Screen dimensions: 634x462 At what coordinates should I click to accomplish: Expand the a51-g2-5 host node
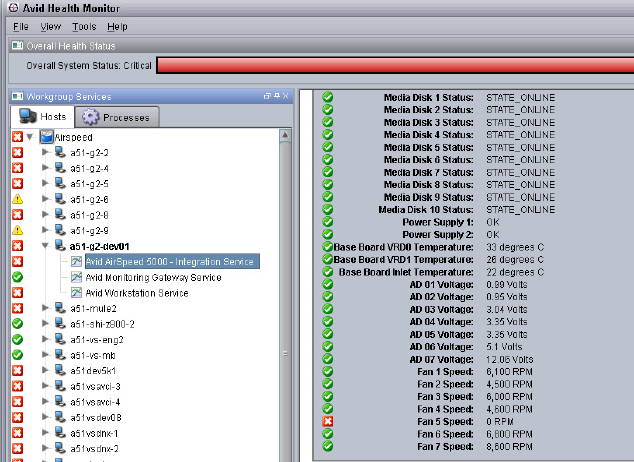(45, 184)
